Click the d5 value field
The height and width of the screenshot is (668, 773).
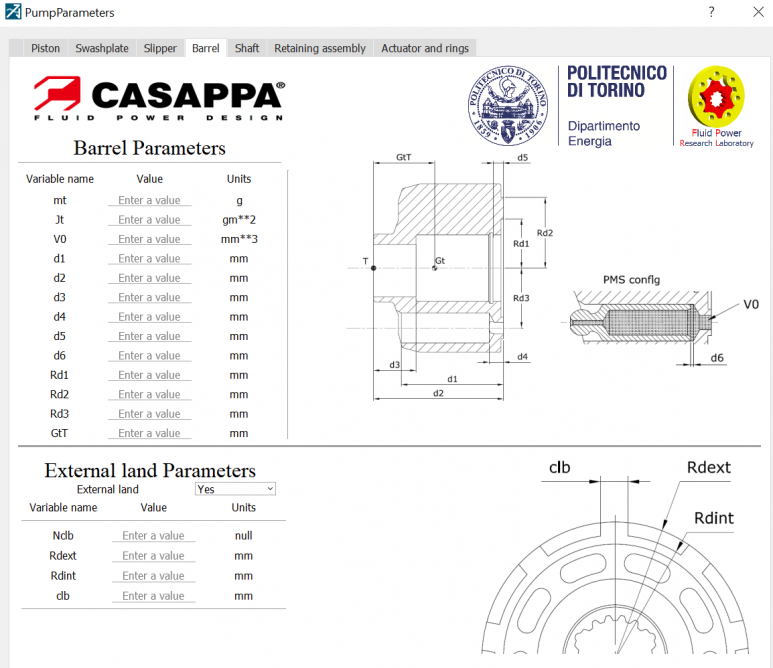(x=149, y=336)
